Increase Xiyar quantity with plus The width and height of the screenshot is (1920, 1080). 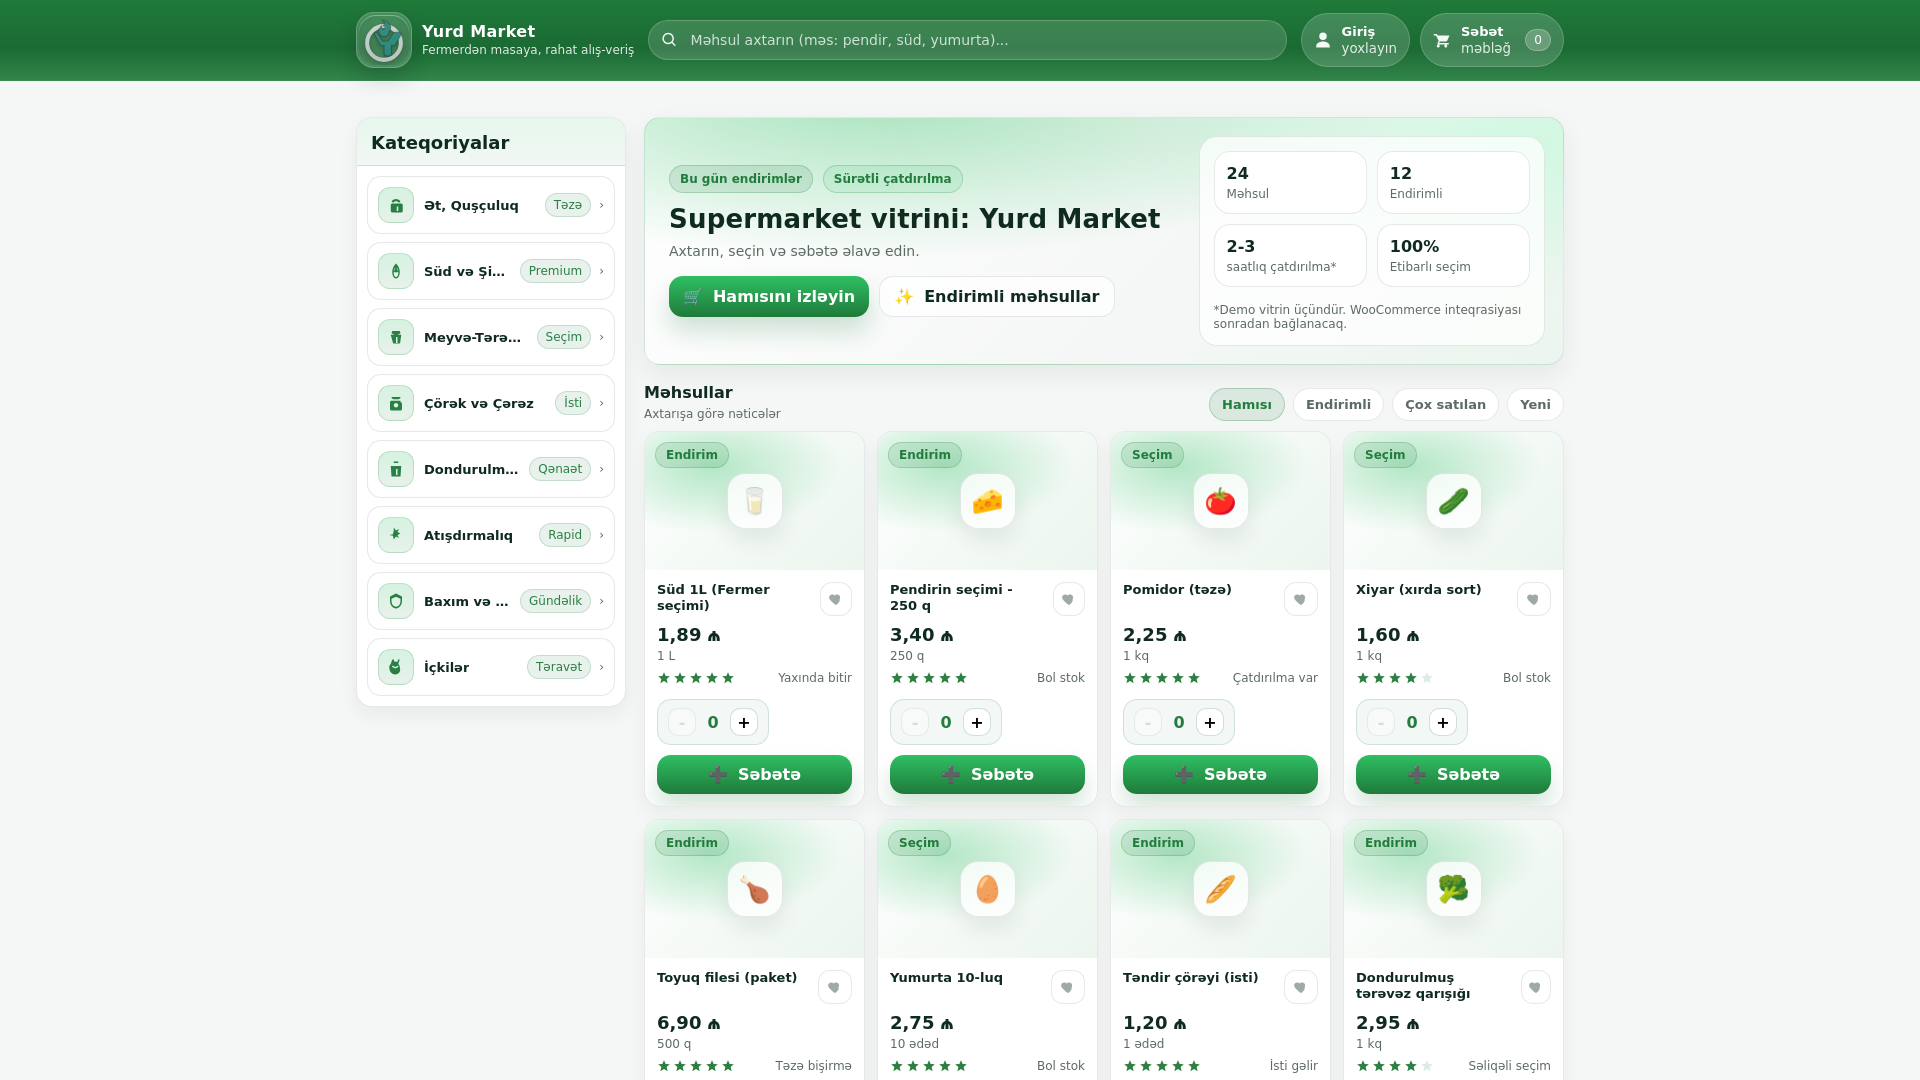[1443, 722]
